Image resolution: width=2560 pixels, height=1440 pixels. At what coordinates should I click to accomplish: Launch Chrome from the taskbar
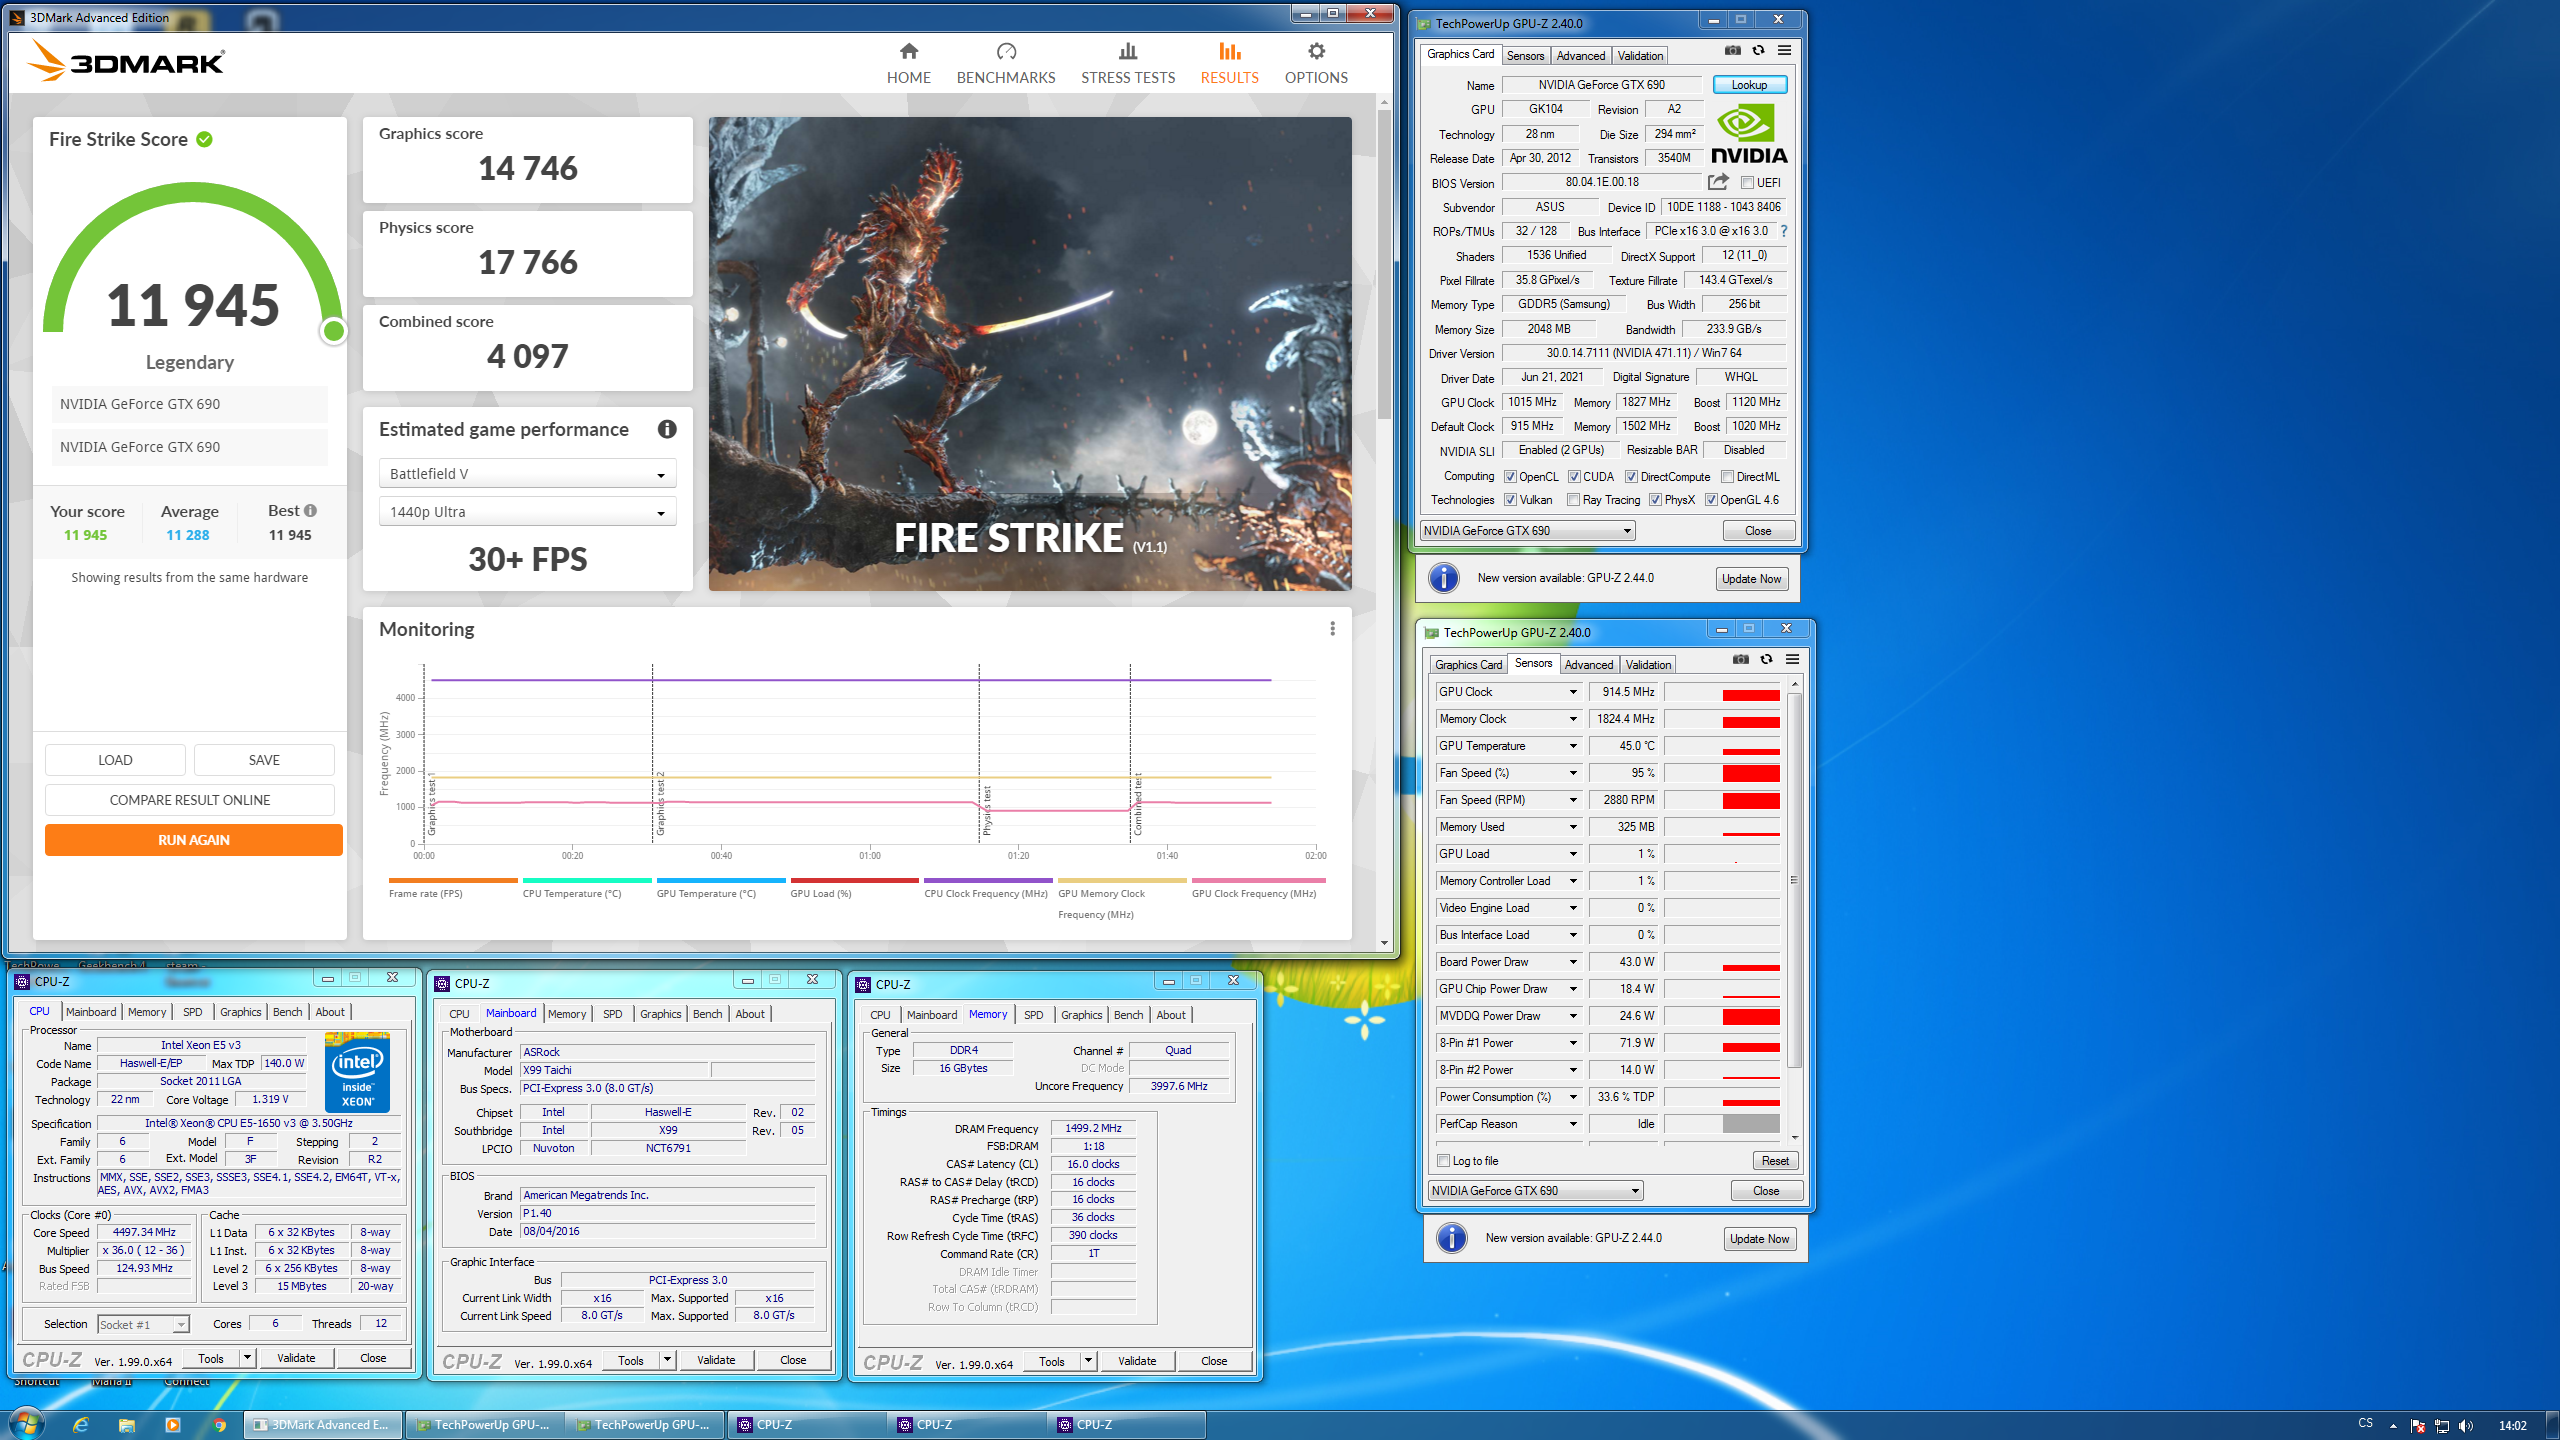(x=219, y=1425)
